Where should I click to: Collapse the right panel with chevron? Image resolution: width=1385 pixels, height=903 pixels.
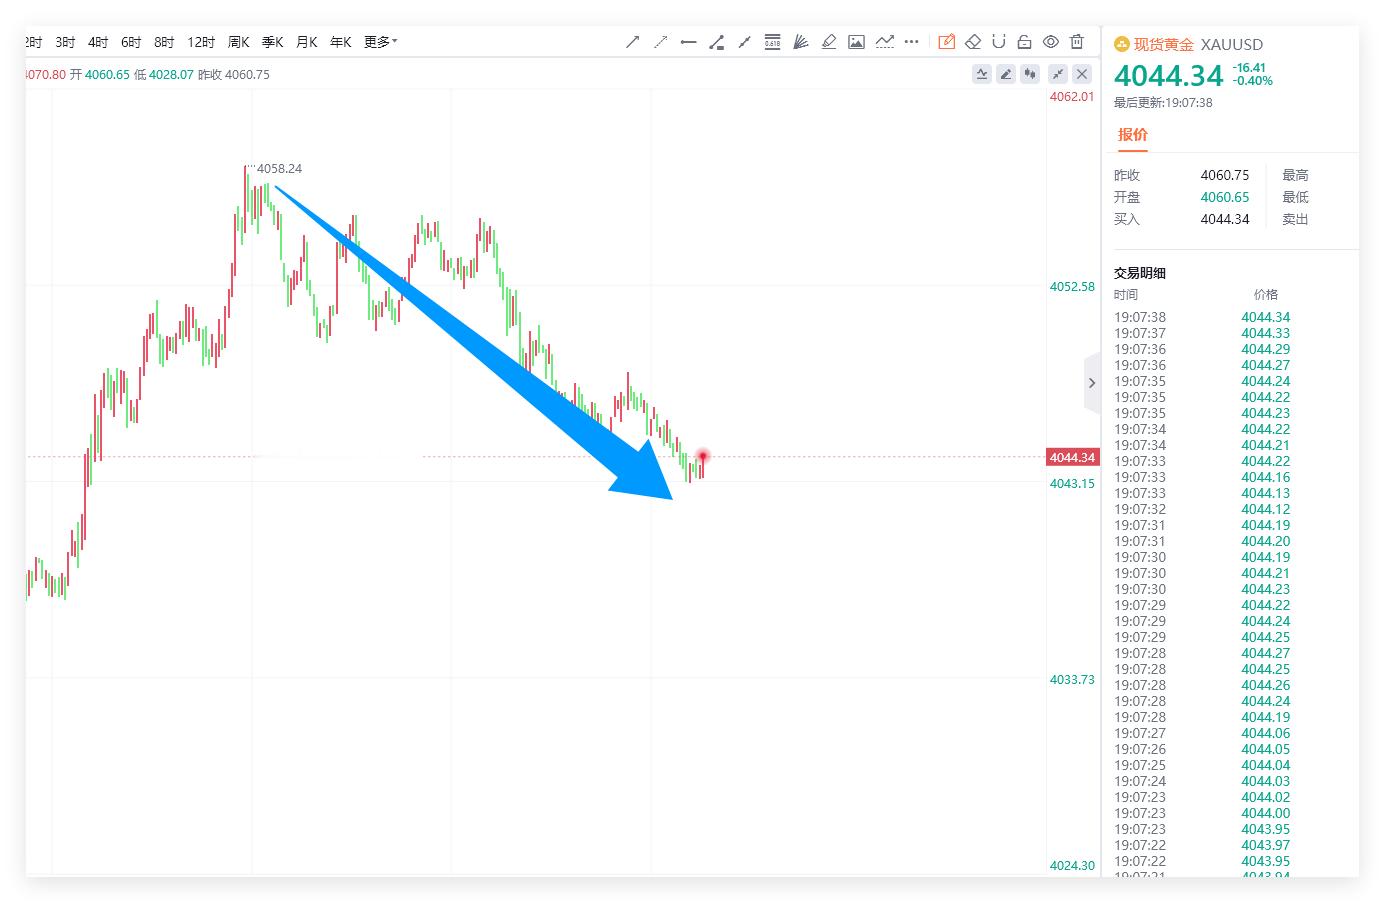coord(1091,383)
